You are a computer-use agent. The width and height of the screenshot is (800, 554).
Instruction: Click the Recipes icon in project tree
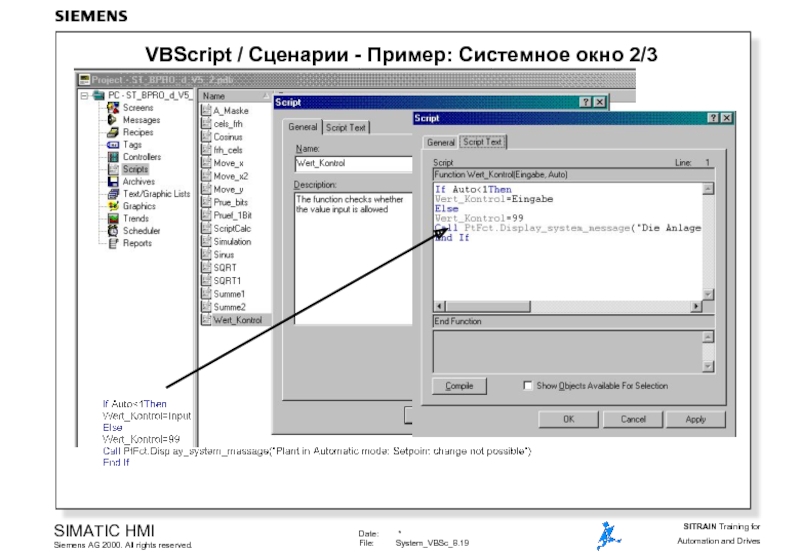tap(113, 132)
